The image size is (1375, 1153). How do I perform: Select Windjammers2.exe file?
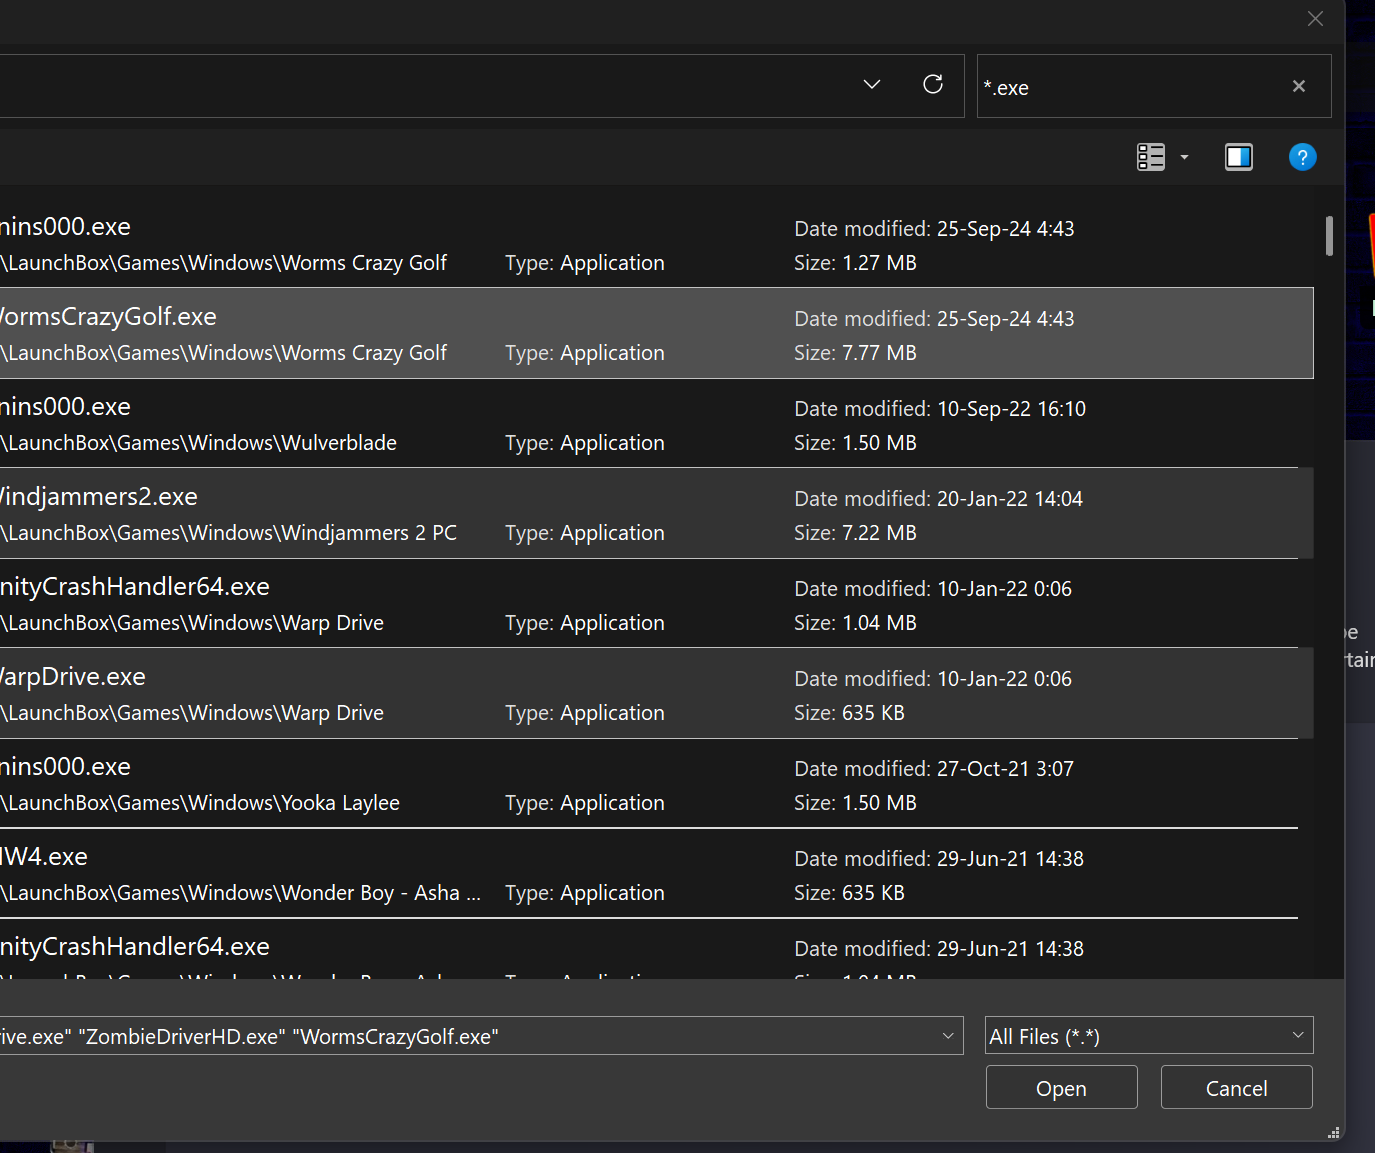coord(656,513)
